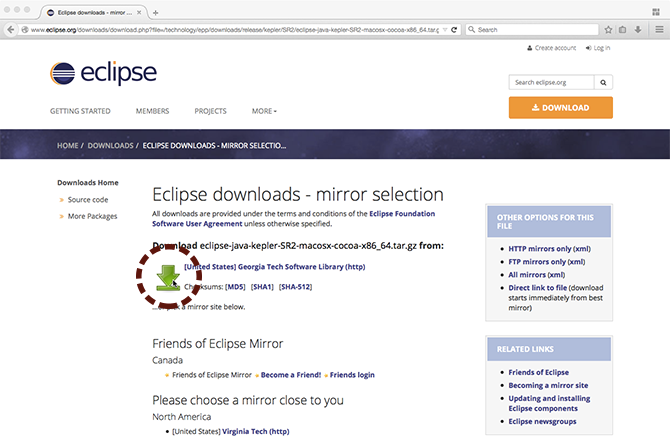
Task: Click the Eclipse logo
Action: click(x=103, y=73)
